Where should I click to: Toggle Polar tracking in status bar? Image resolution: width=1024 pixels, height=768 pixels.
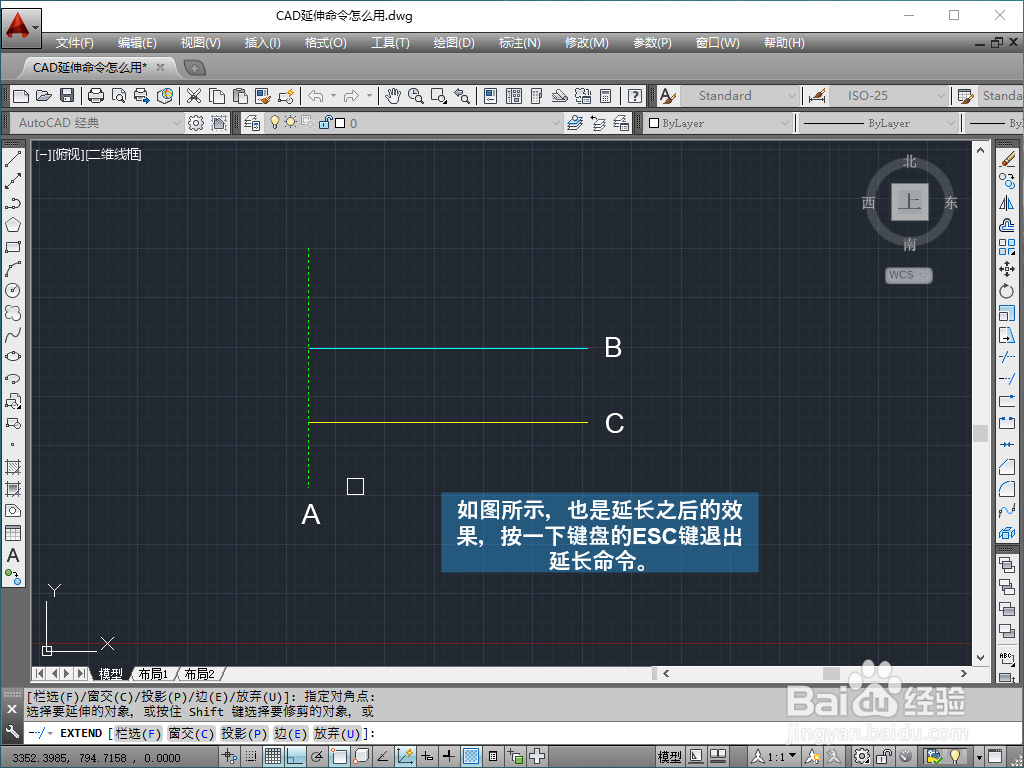click(317, 756)
